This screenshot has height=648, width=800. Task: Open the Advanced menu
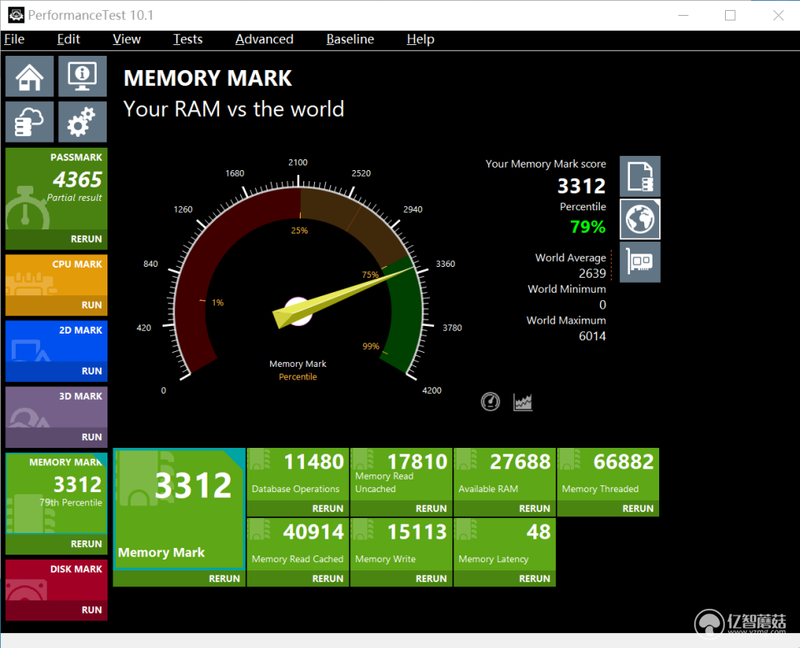click(264, 39)
